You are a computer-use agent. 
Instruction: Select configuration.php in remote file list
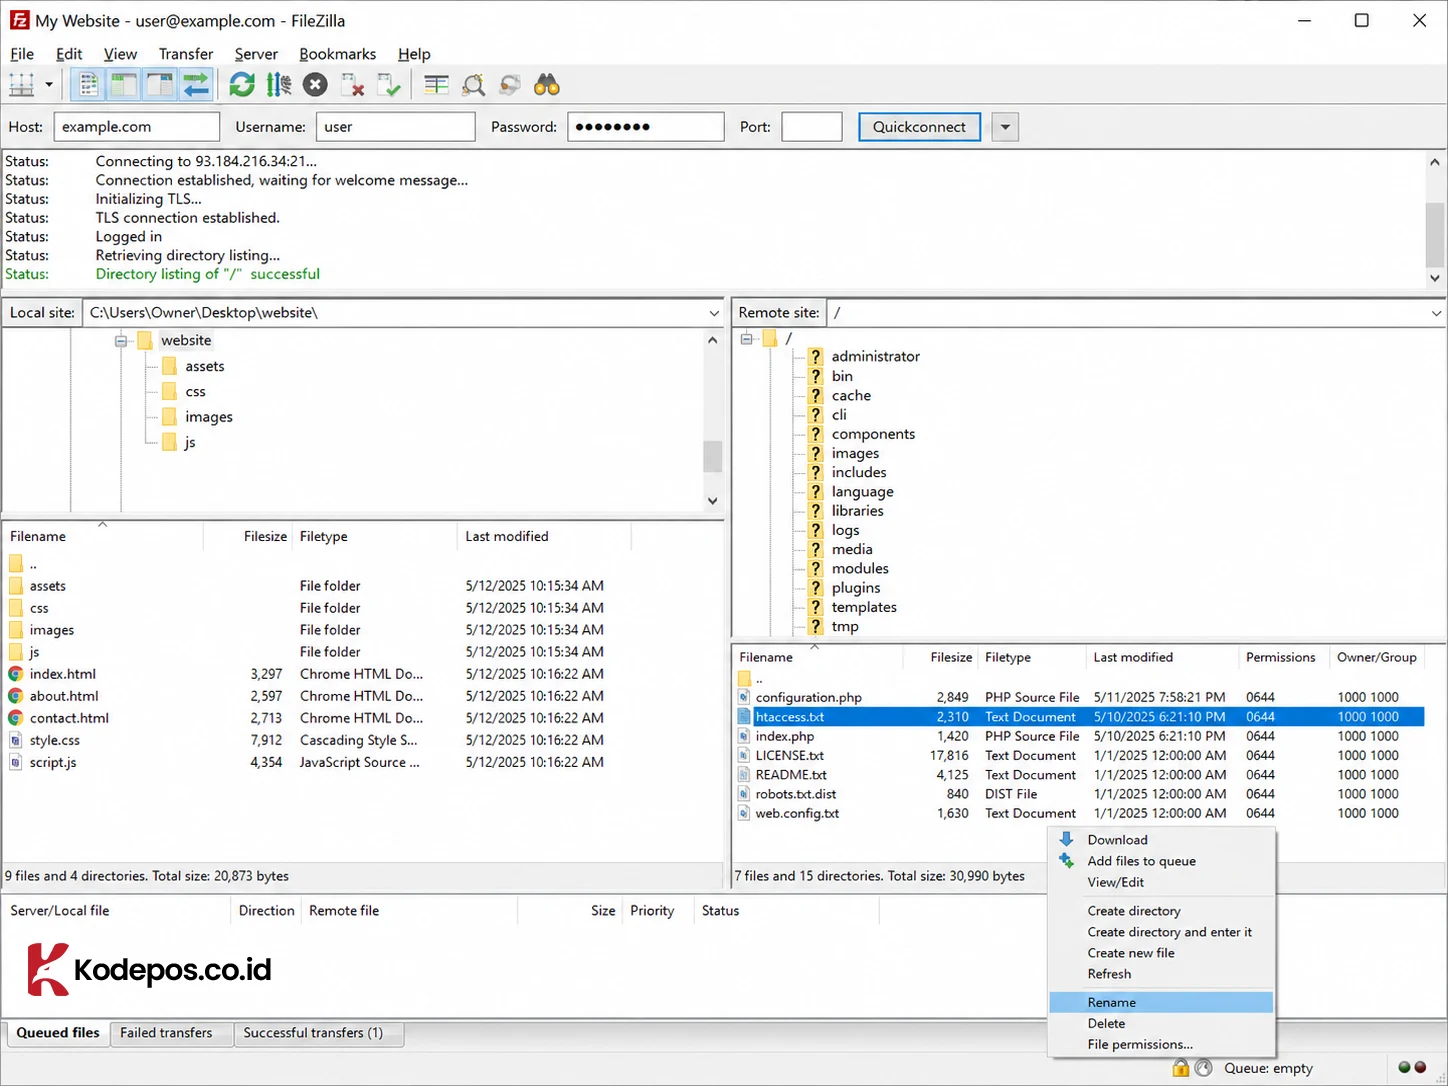tap(1080, 697)
